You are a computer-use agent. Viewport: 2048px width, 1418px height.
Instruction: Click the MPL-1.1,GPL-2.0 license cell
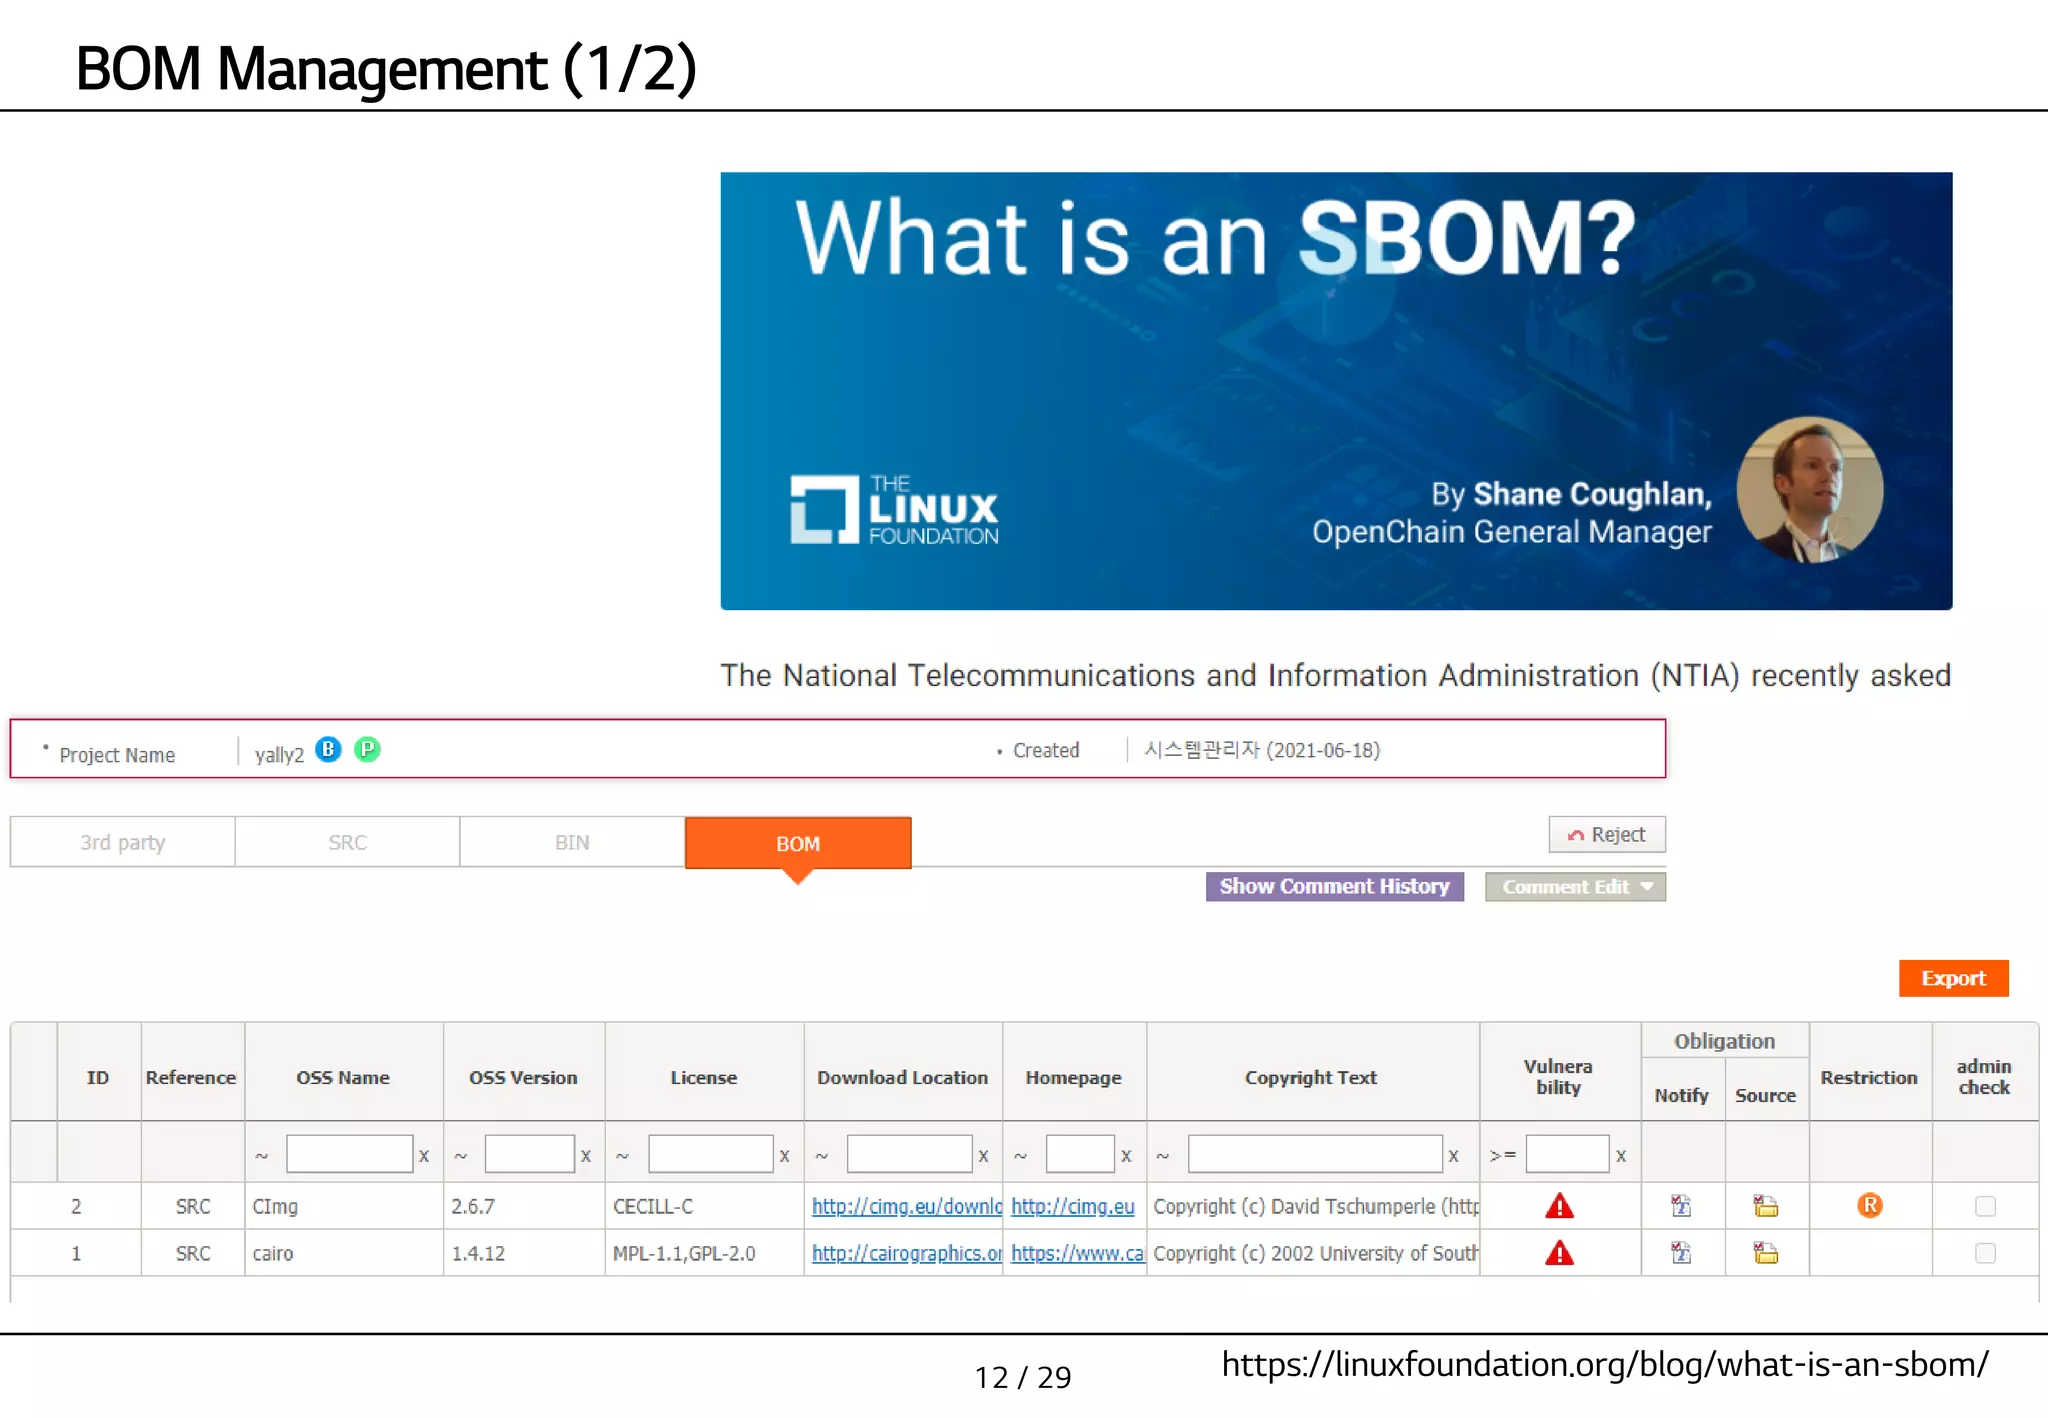pos(704,1253)
